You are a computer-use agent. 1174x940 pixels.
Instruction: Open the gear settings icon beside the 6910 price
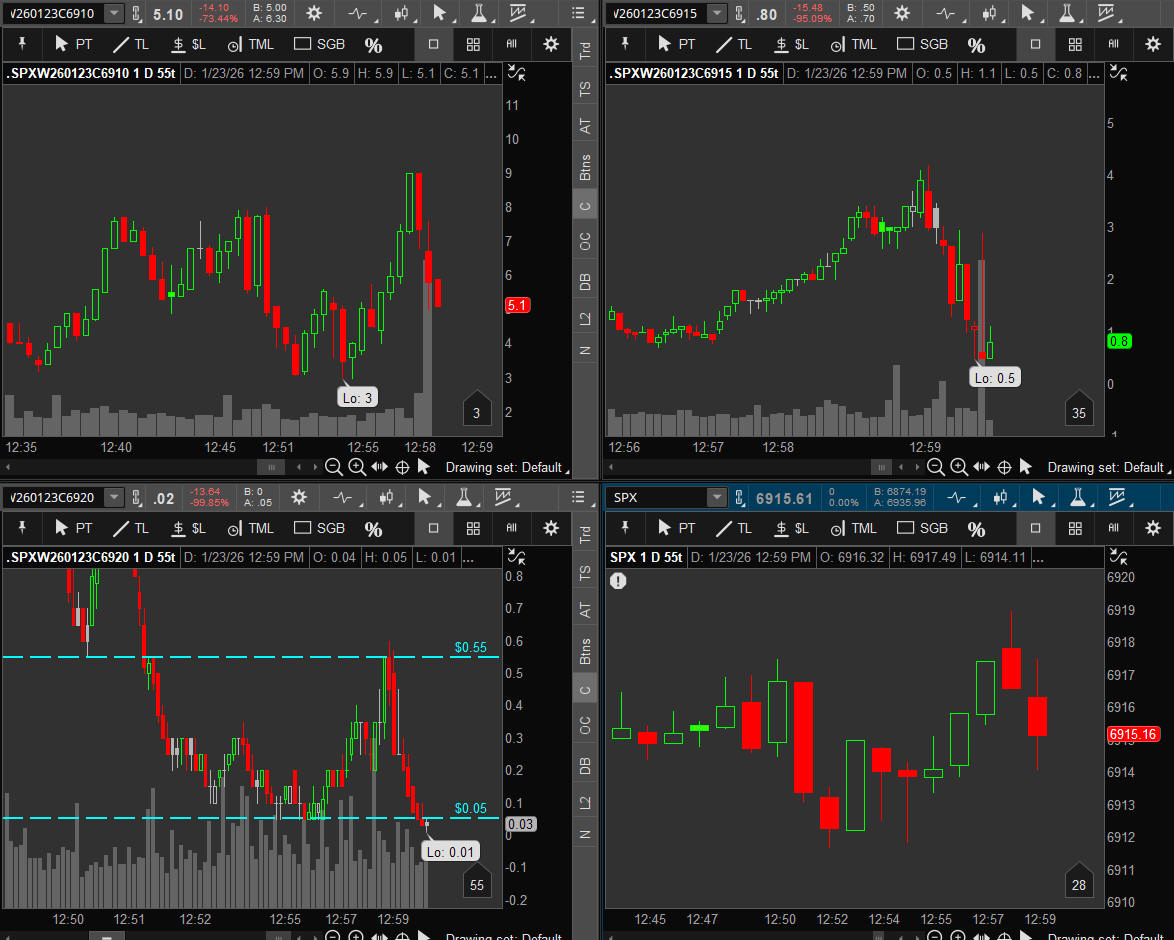click(x=314, y=14)
